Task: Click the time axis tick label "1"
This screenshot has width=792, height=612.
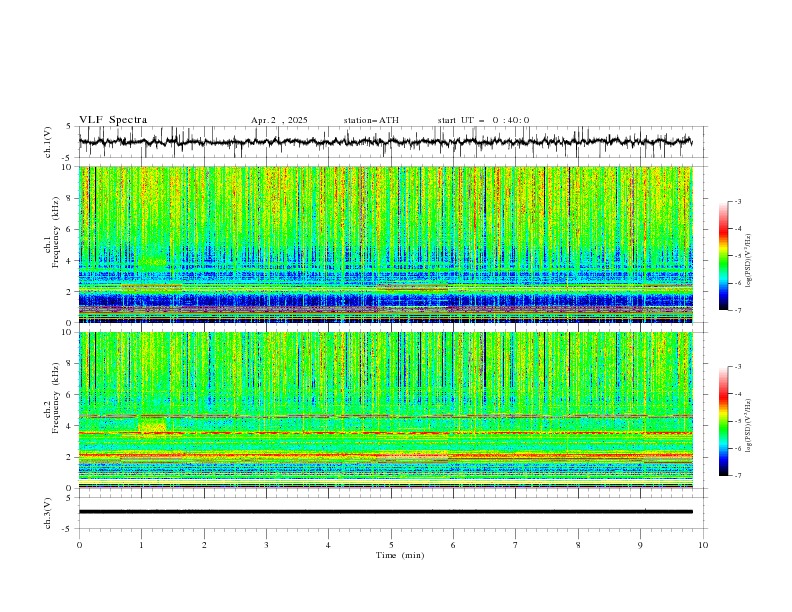Action: [141, 545]
